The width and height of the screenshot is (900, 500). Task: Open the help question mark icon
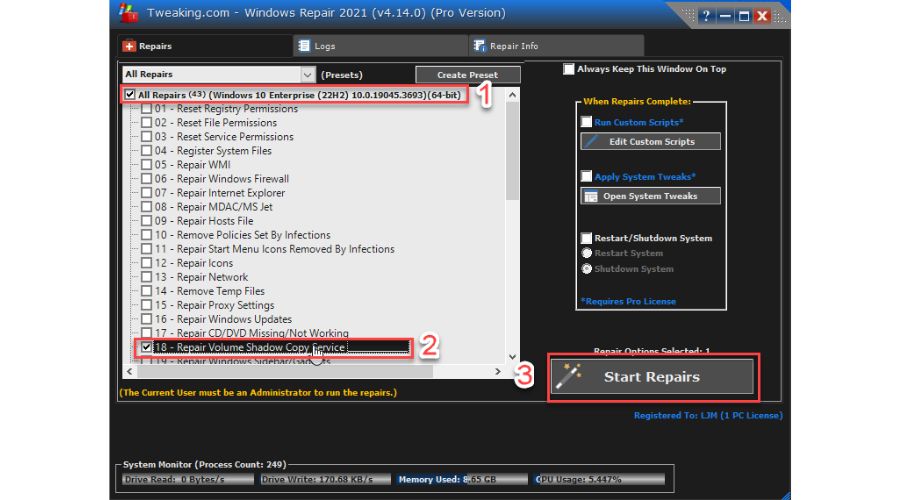(706, 16)
